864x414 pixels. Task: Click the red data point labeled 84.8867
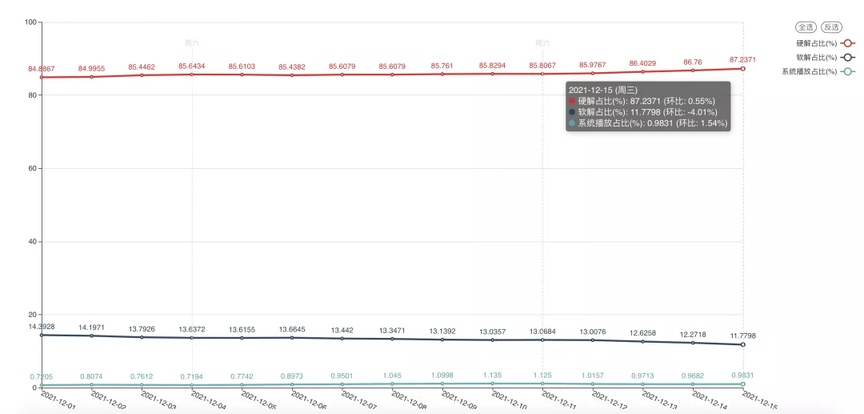tap(42, 77)
